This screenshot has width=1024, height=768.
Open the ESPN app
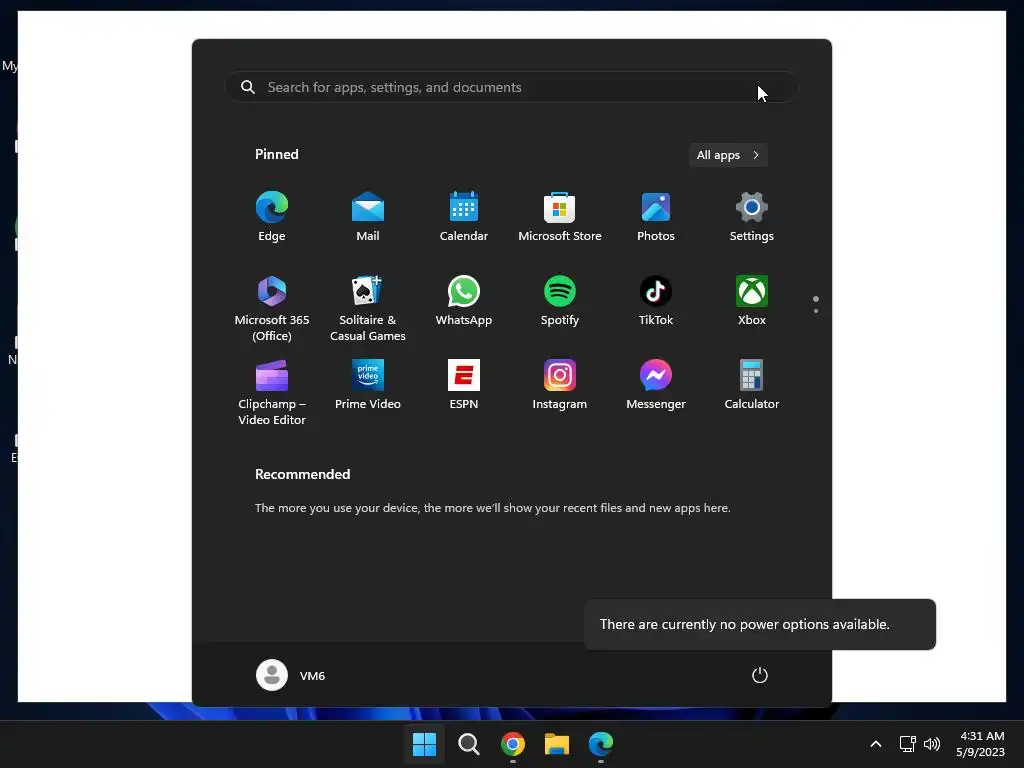464,385
